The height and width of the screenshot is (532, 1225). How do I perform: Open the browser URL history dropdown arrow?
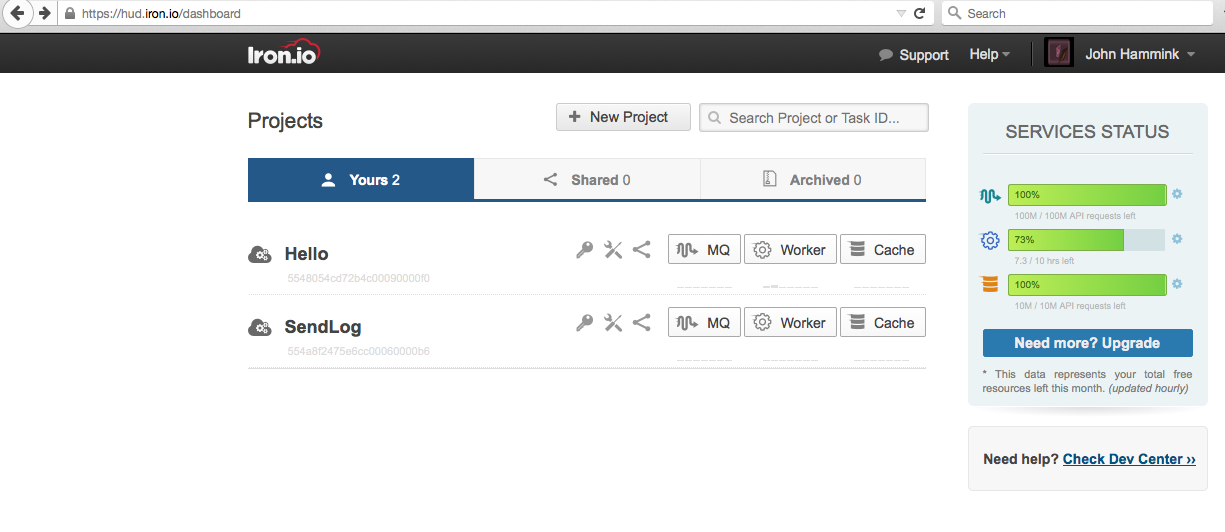click(x=901, y=14)
